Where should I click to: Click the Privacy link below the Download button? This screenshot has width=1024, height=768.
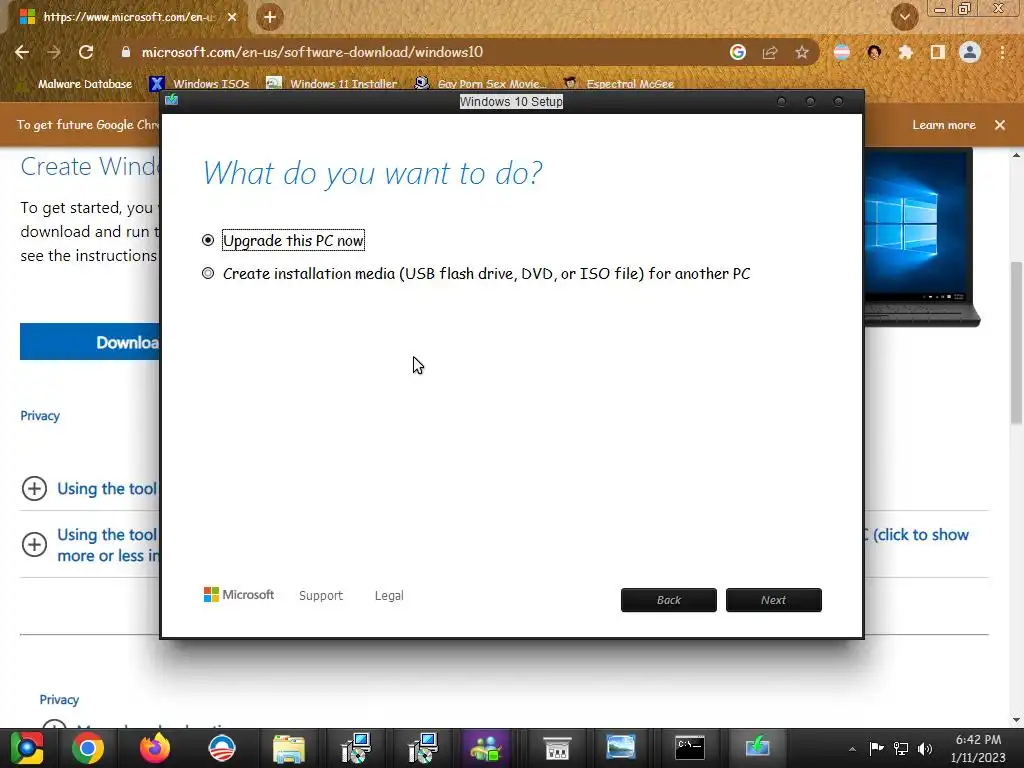tap(40, 416)
